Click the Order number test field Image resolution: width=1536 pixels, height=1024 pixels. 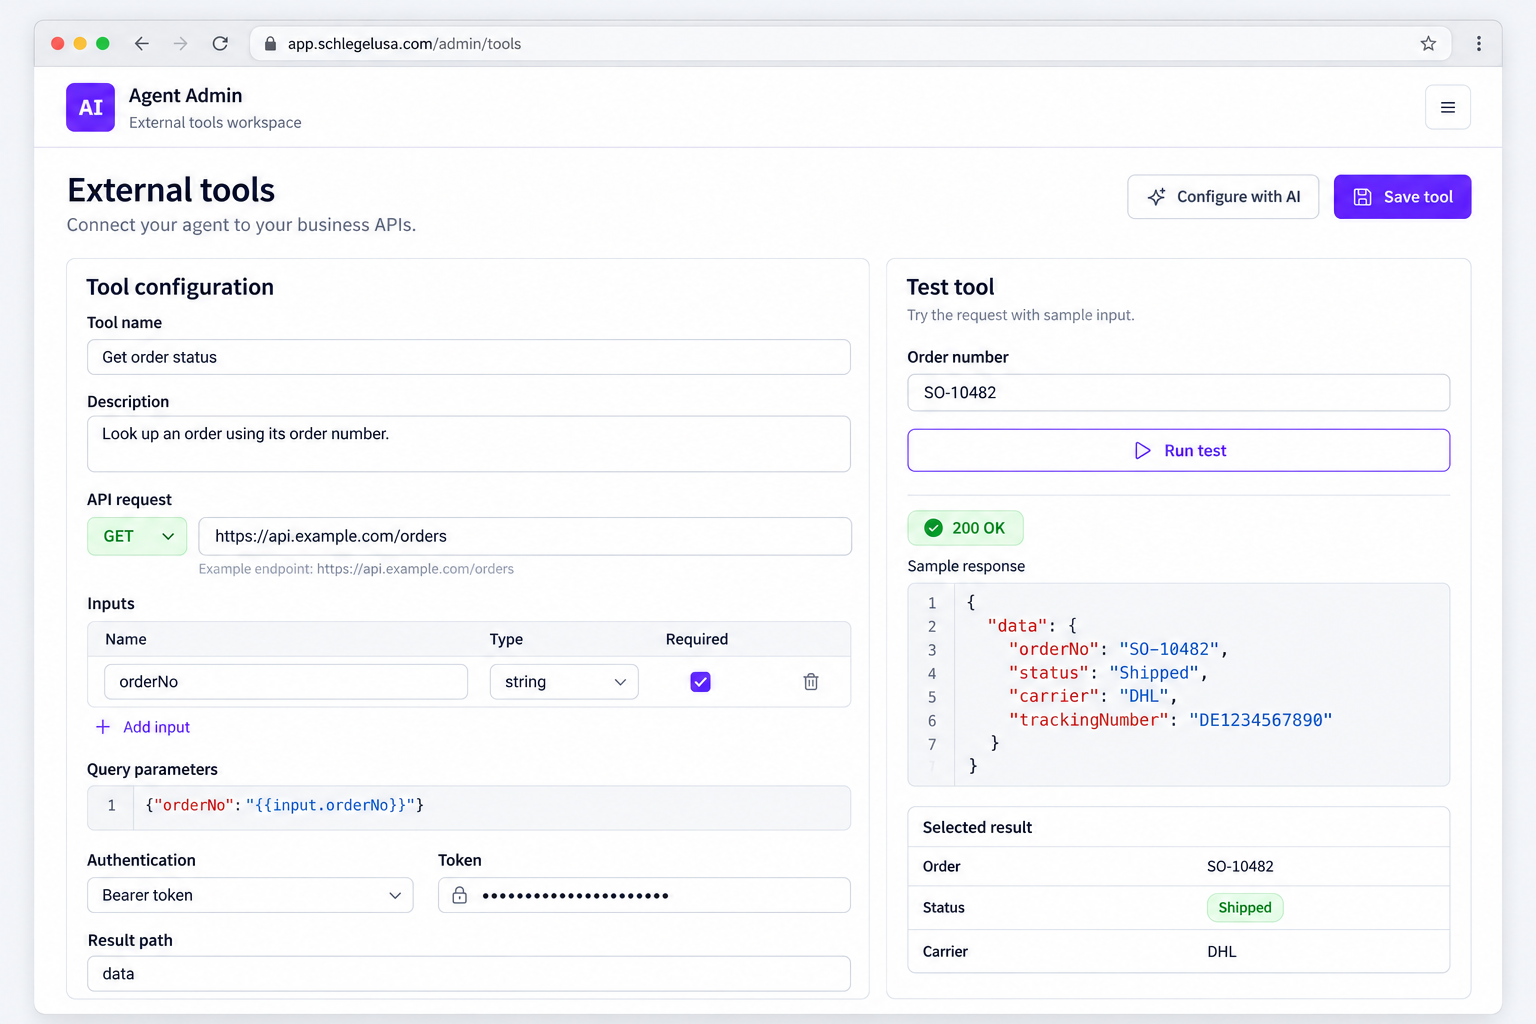1178,392
